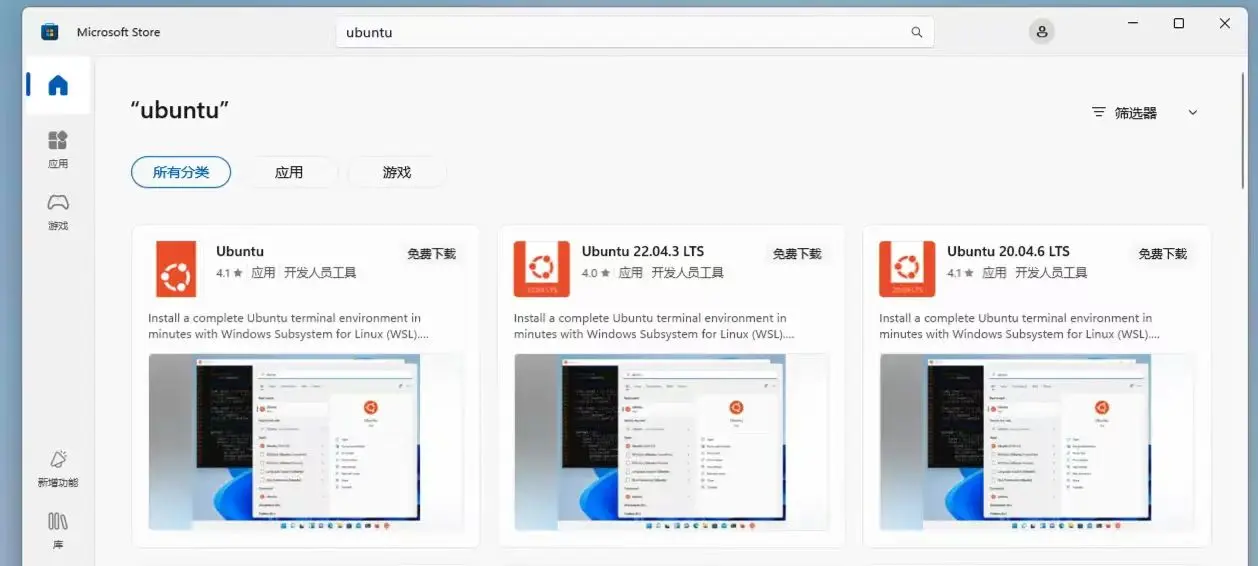Click the Ubuntu 22.04.3 LTS description text

654,326
